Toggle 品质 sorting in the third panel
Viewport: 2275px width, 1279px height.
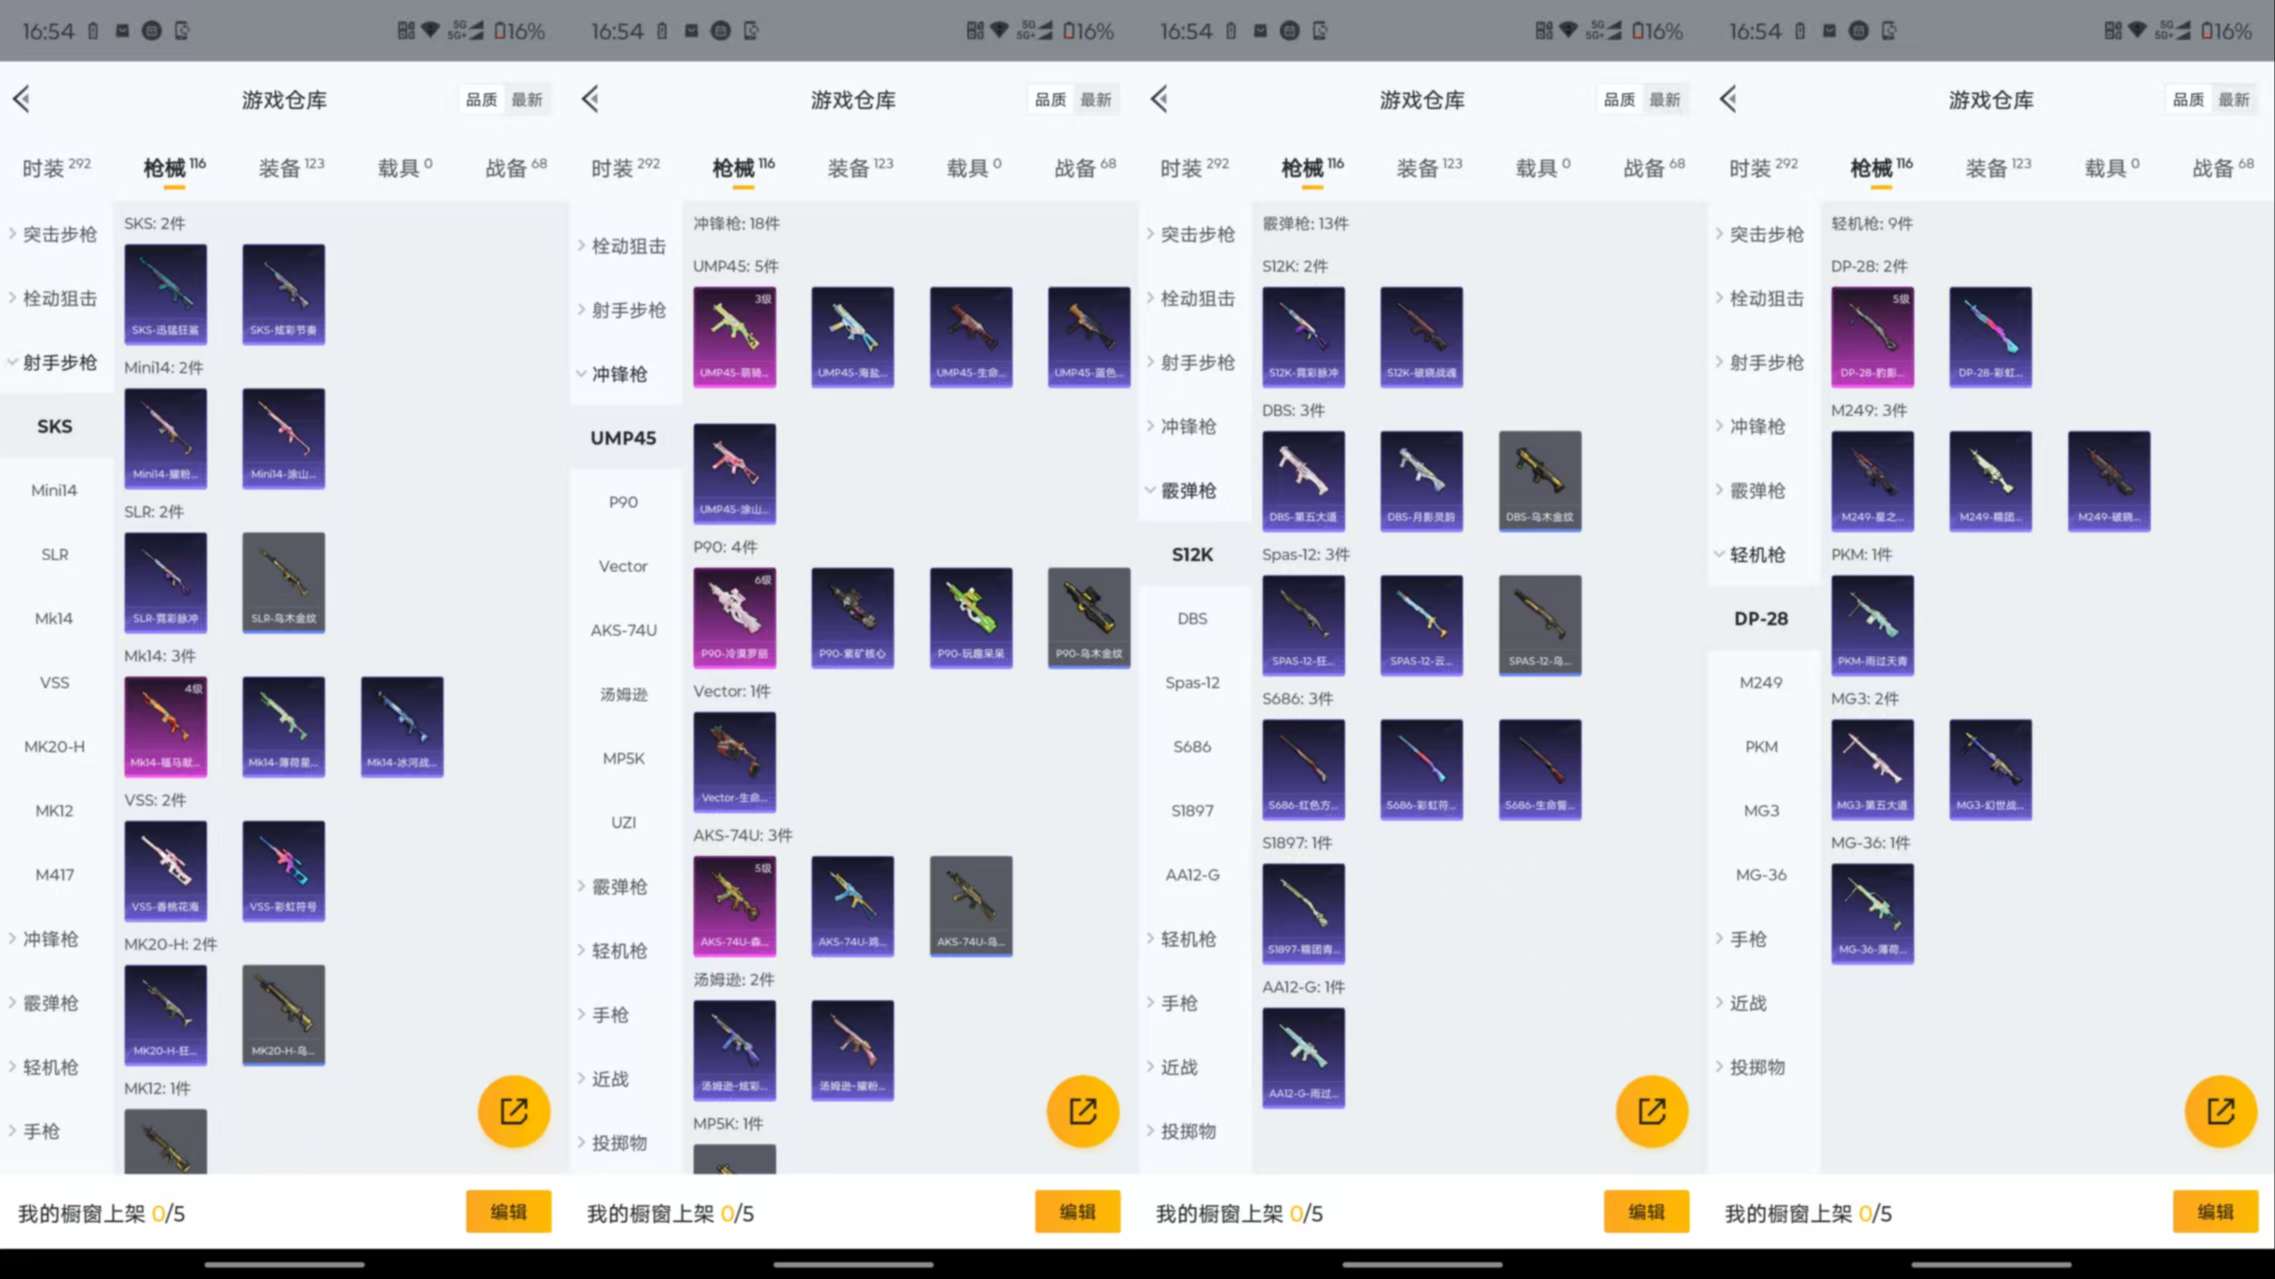(x=1618, y=99)
